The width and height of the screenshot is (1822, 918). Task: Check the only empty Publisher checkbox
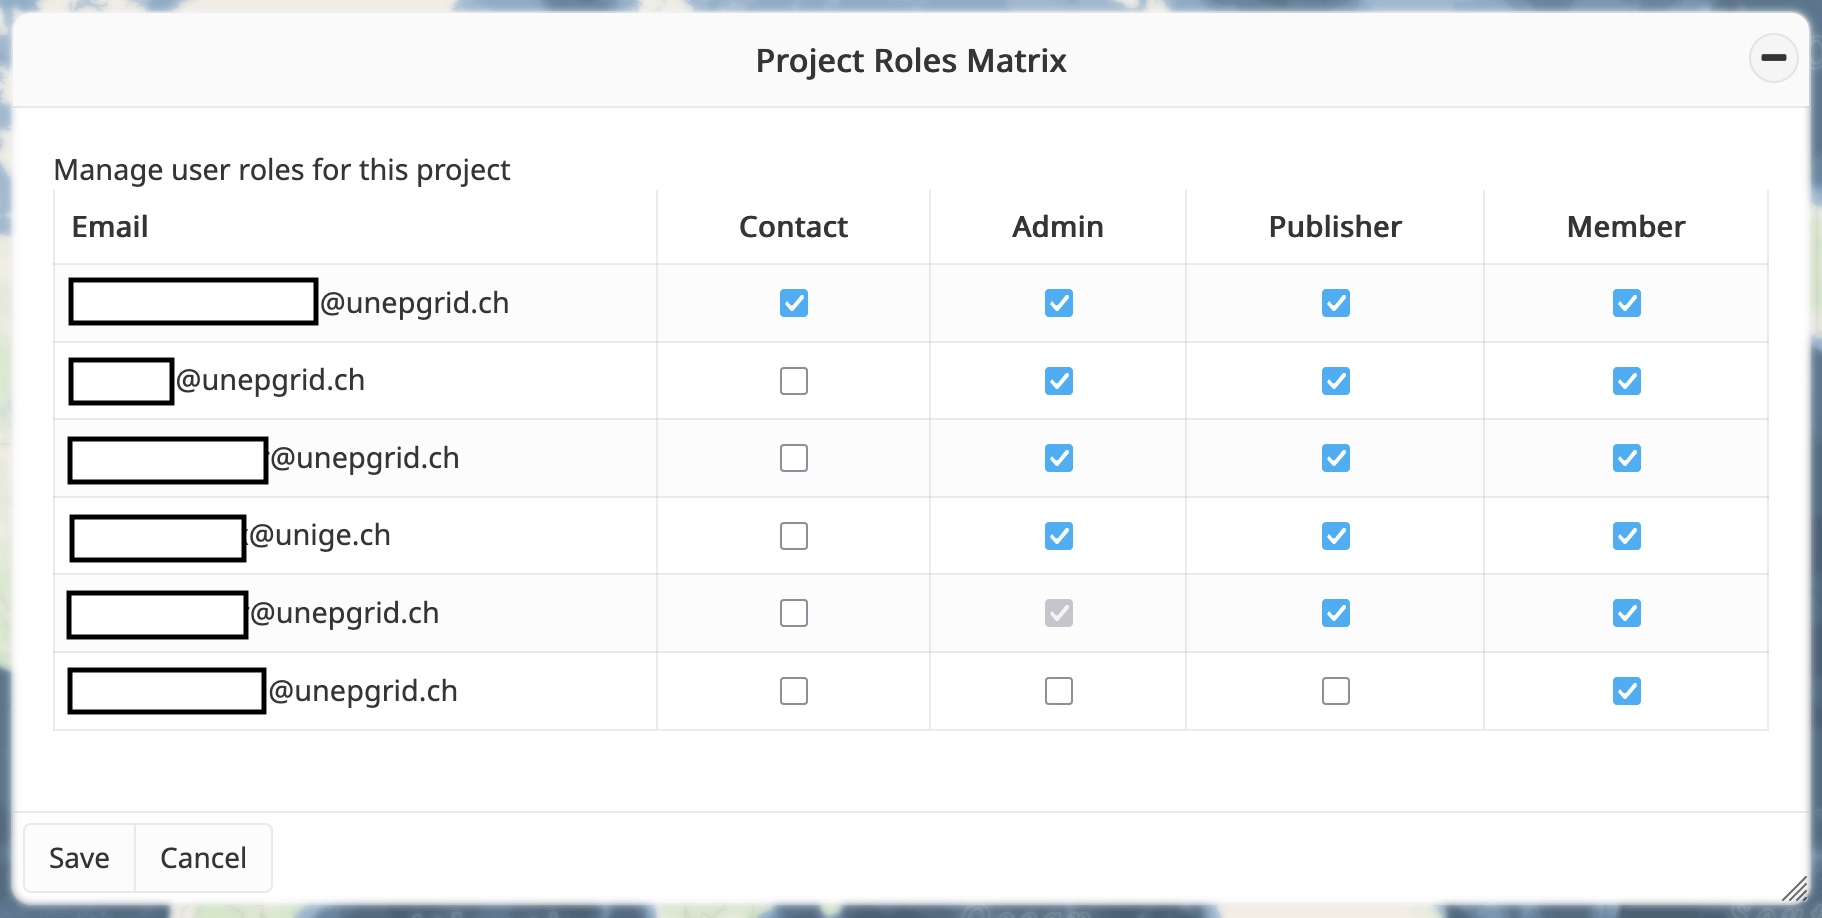(1335, 691)
